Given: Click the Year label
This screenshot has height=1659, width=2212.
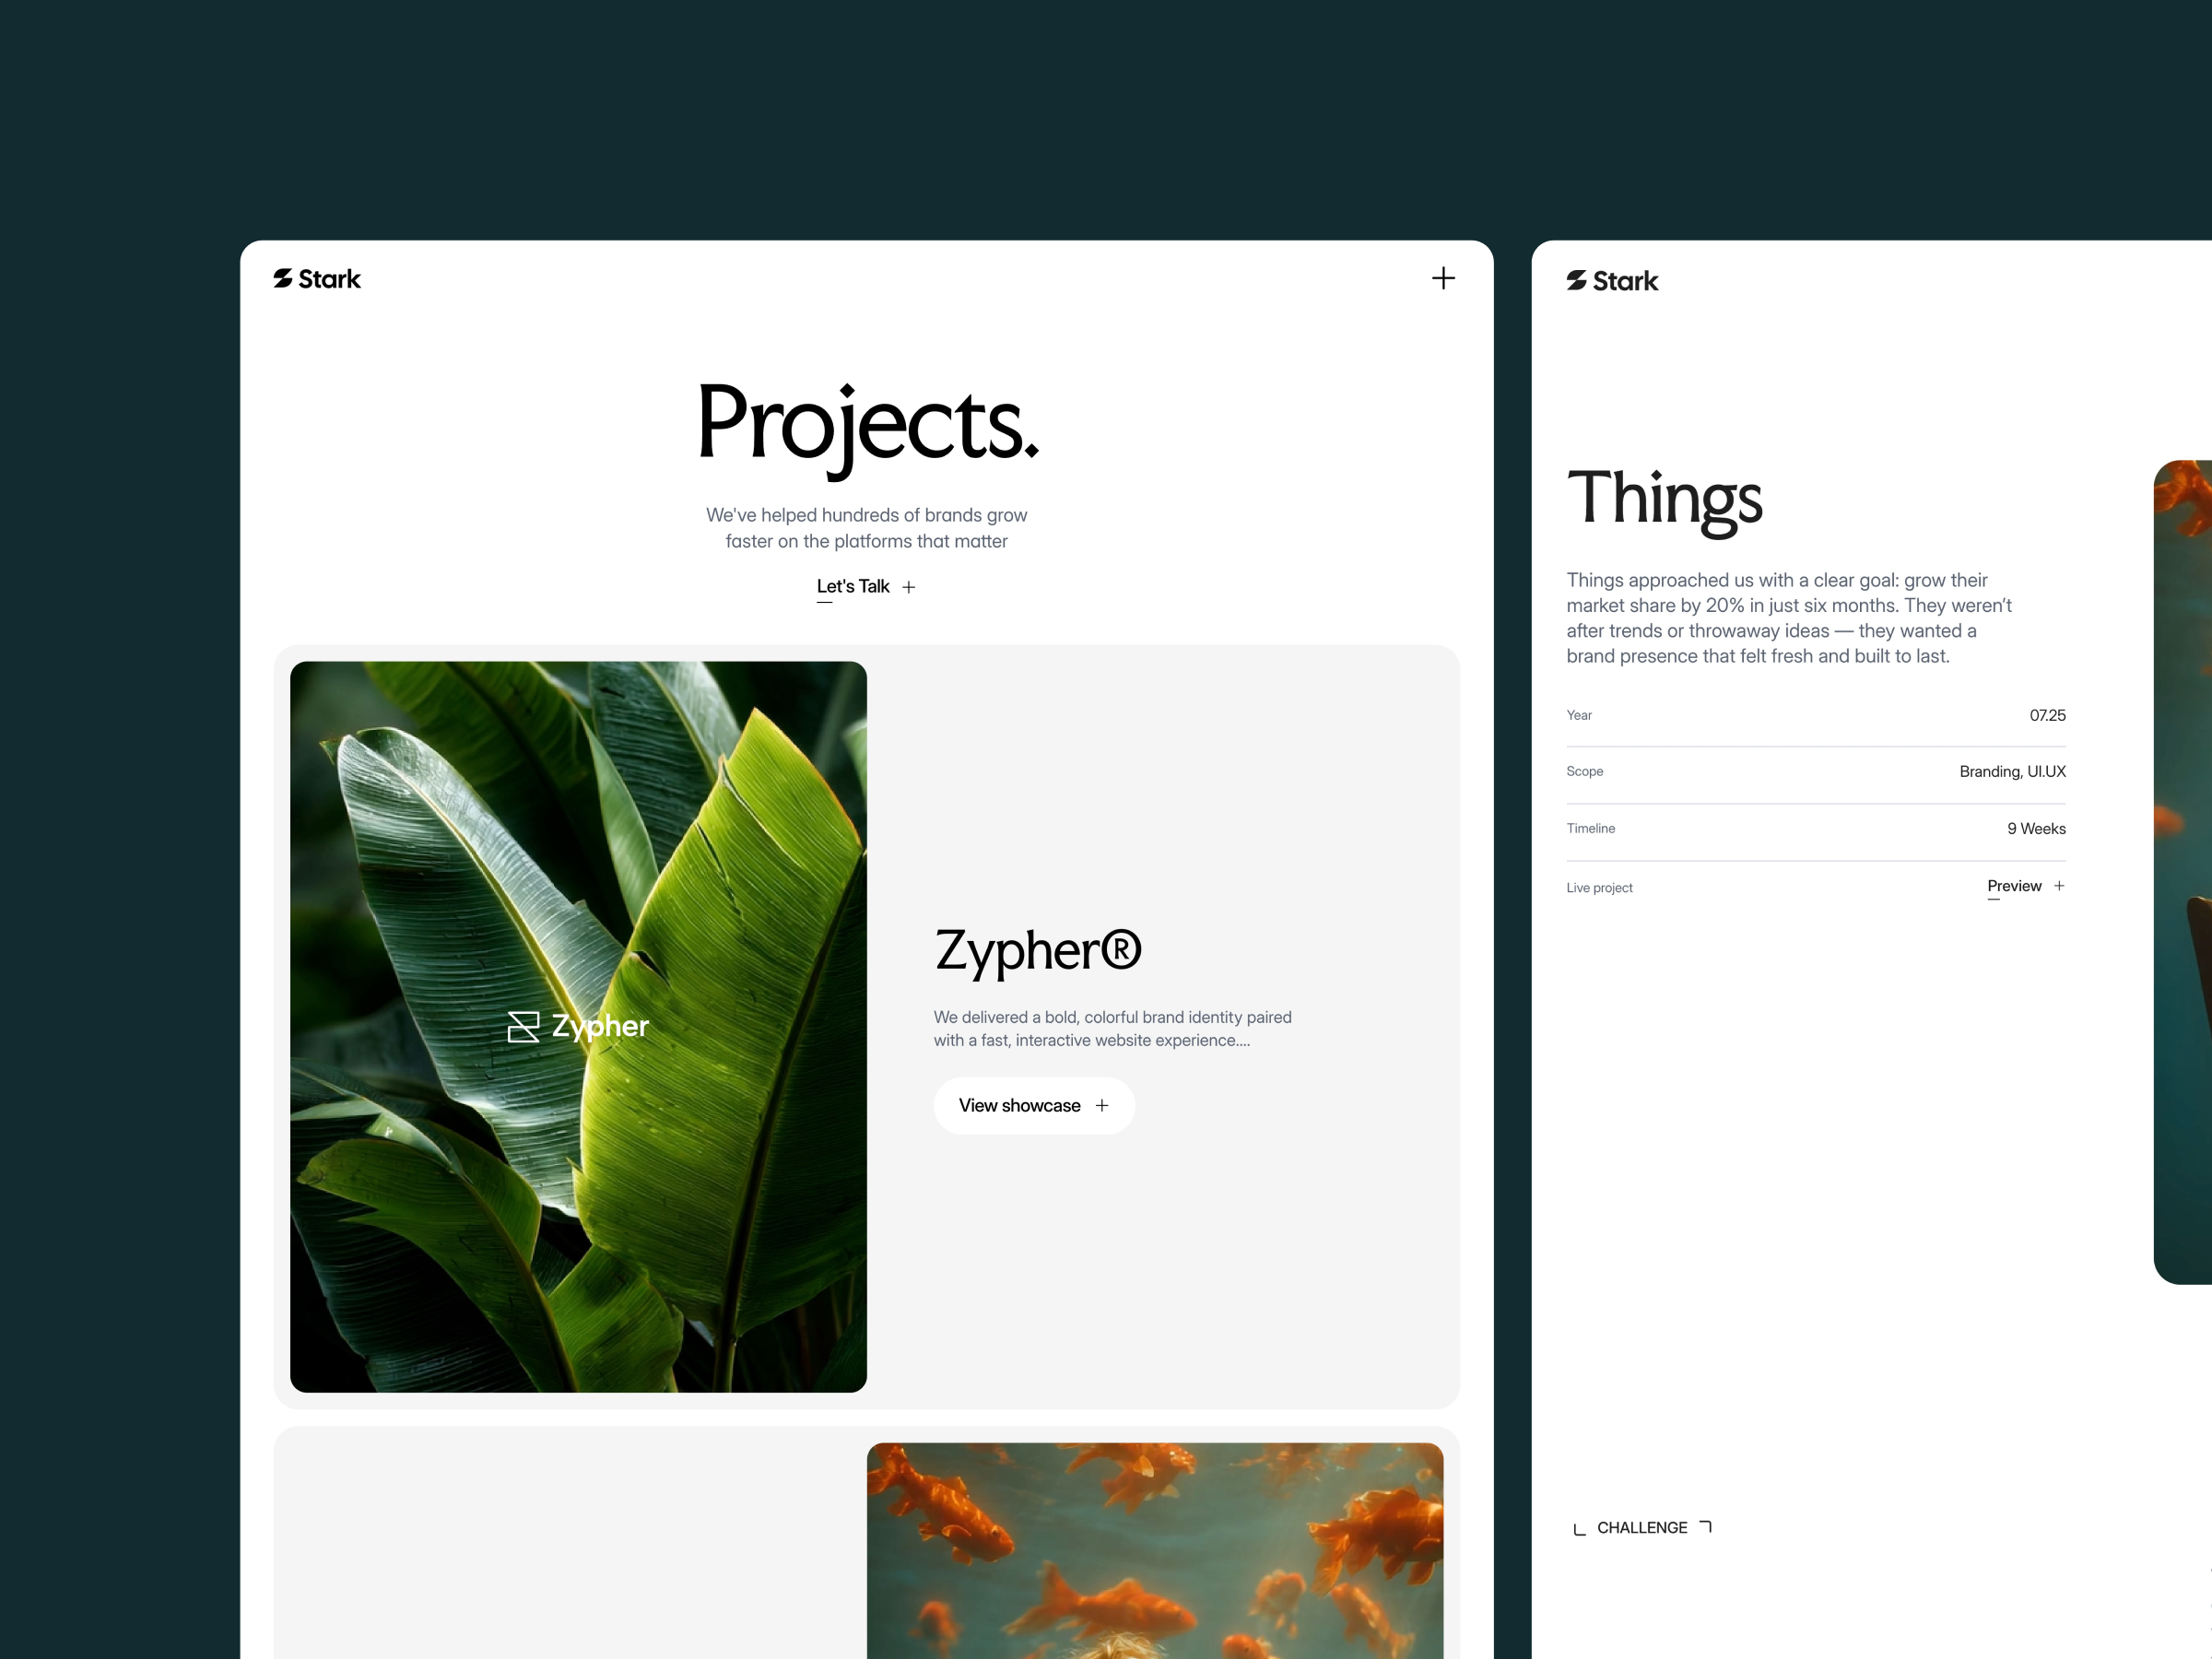Looking at the screenshot, I should 1579,716.
